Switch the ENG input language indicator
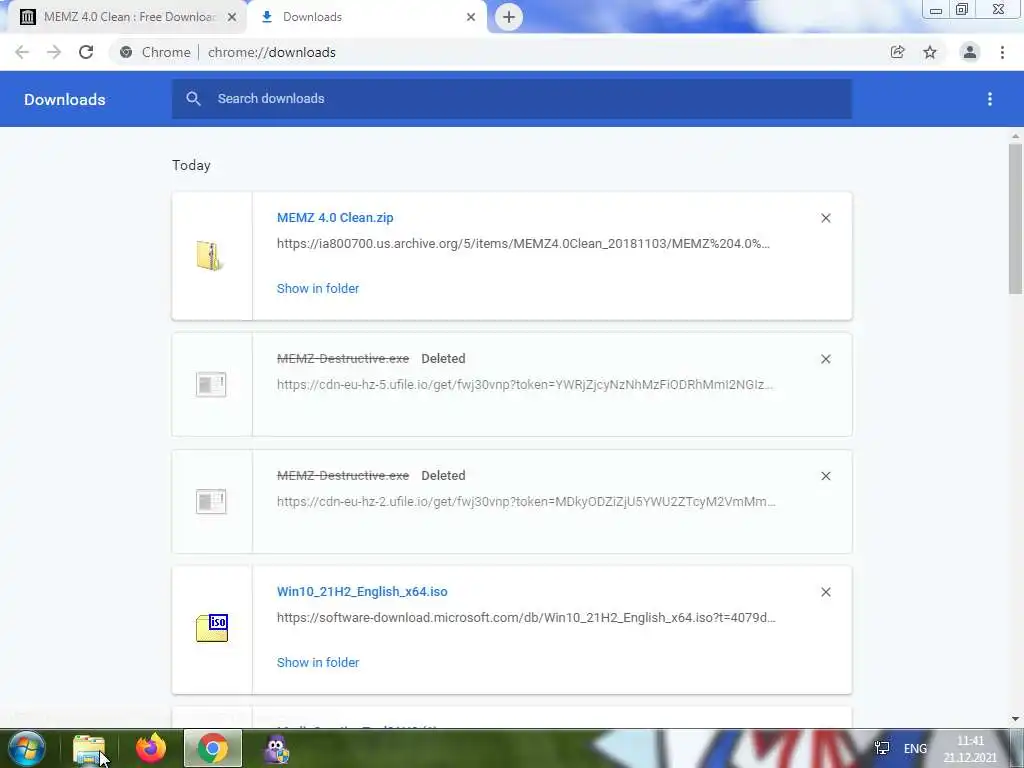1024x768 pixels. pos(915,749)
